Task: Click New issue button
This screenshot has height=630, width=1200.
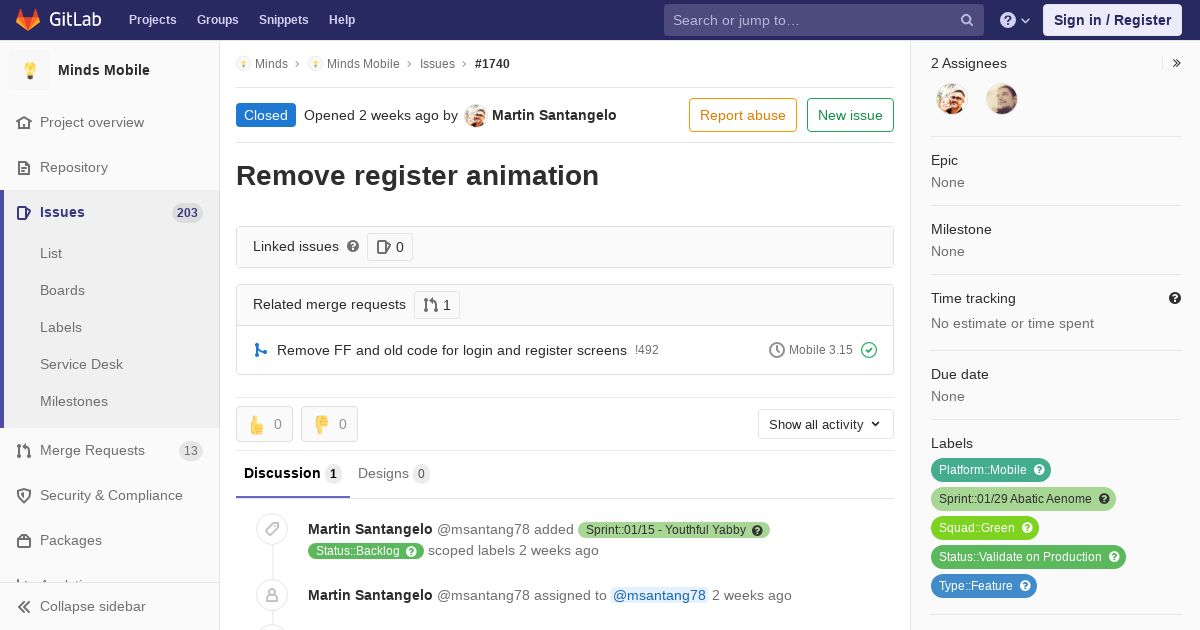Action: 850,115
